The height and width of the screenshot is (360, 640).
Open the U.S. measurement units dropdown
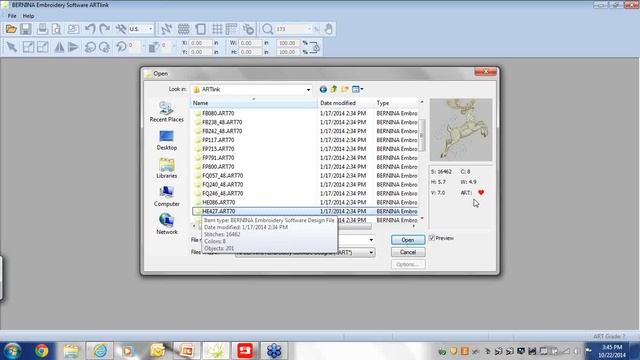[150, 29]
